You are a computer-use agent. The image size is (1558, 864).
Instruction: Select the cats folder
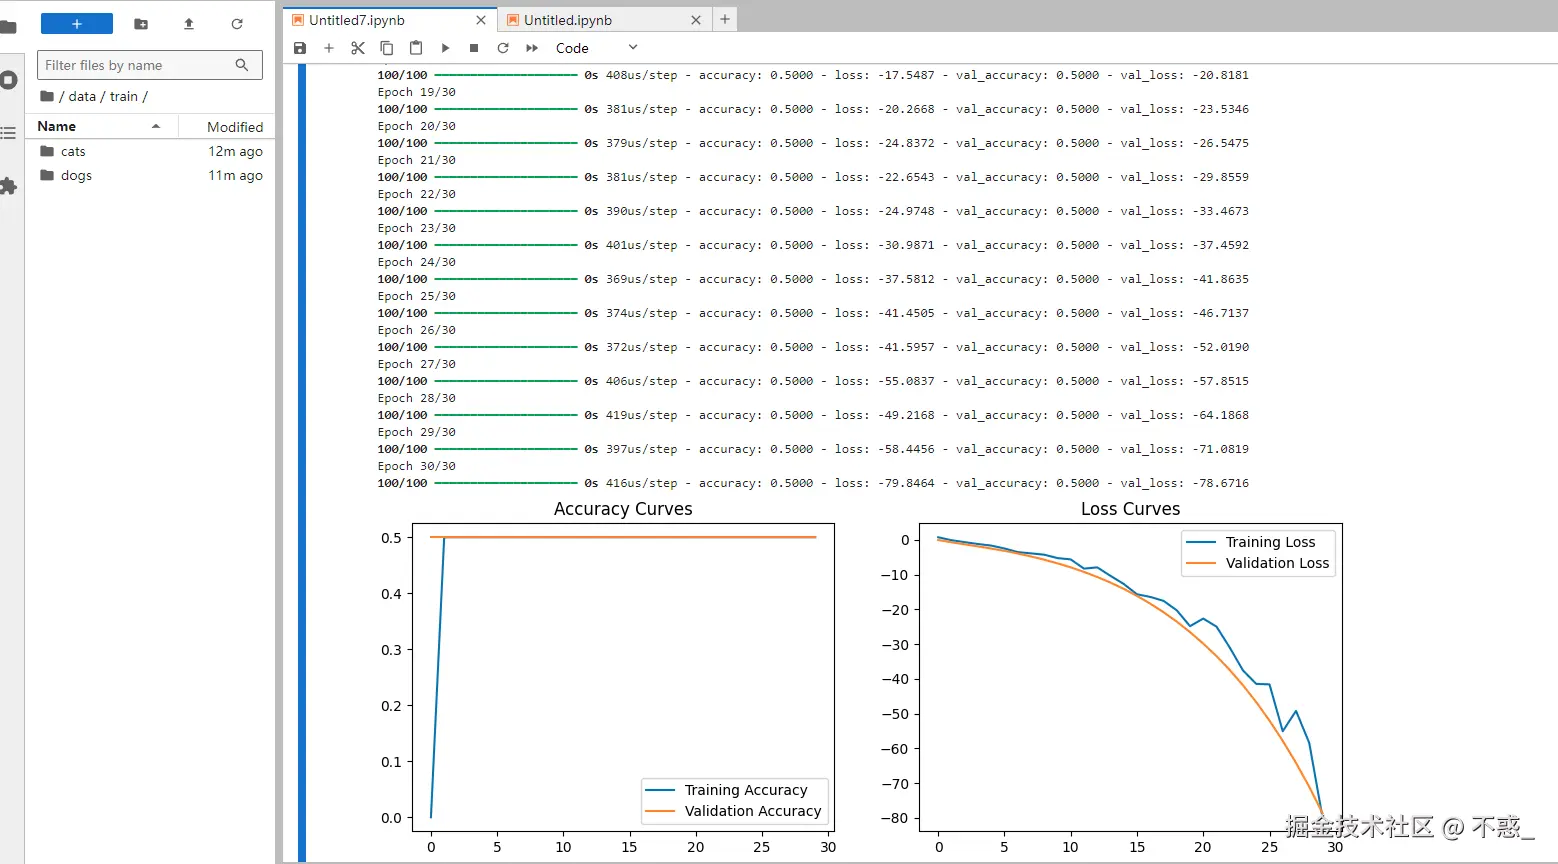click(150, 151)
